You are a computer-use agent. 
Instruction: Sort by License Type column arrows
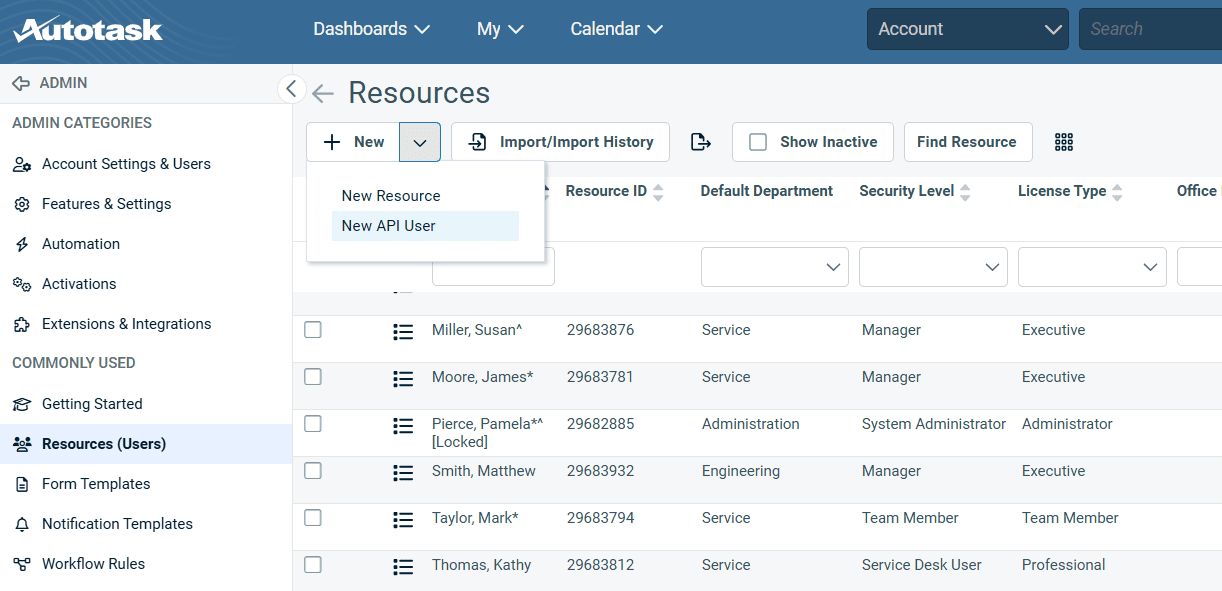(x=1117, y=192)
